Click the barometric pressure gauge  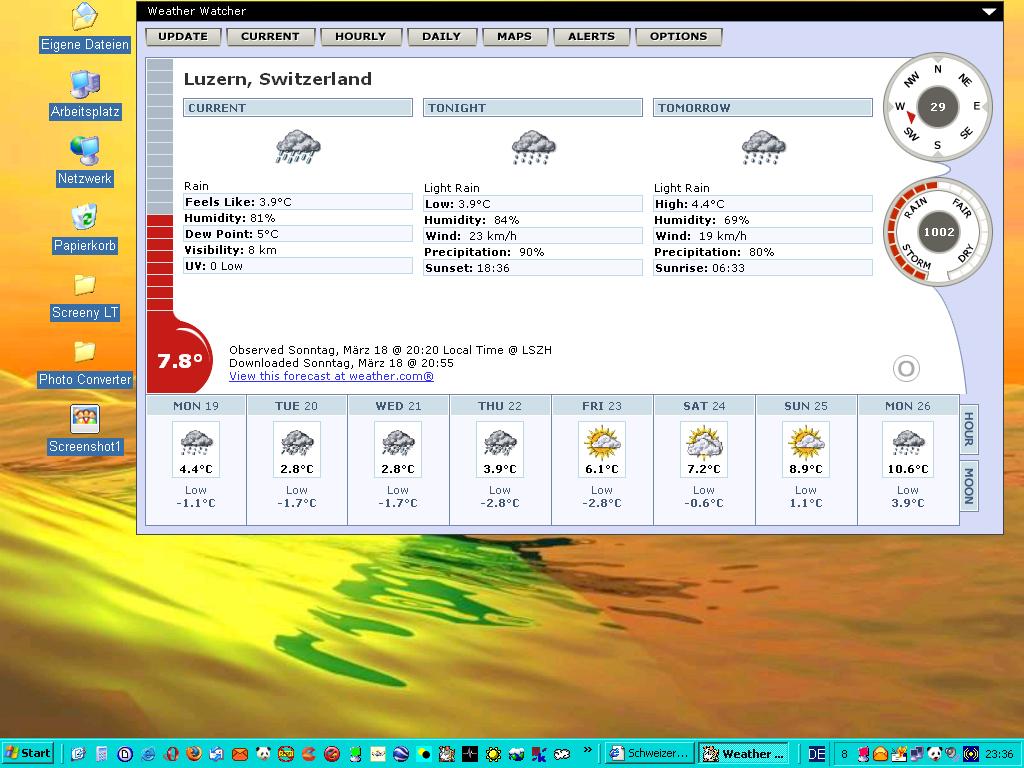pos(938,232)
